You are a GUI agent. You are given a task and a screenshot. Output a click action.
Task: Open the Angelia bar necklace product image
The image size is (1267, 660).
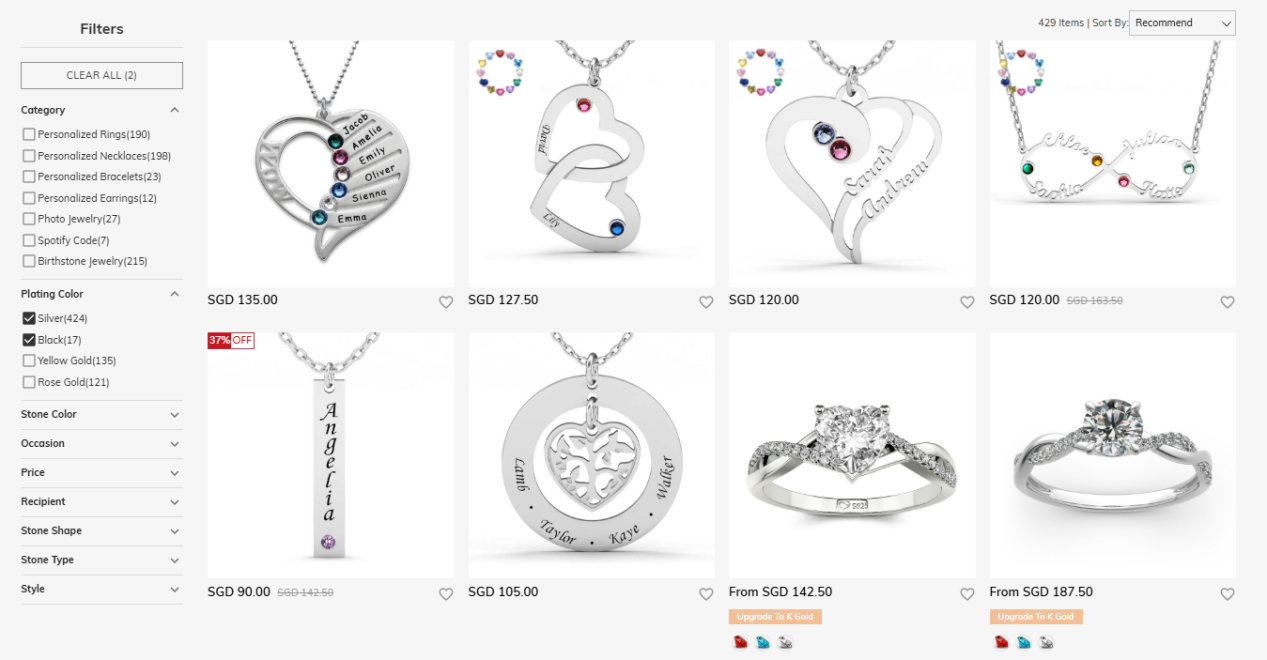coord(331,455)
